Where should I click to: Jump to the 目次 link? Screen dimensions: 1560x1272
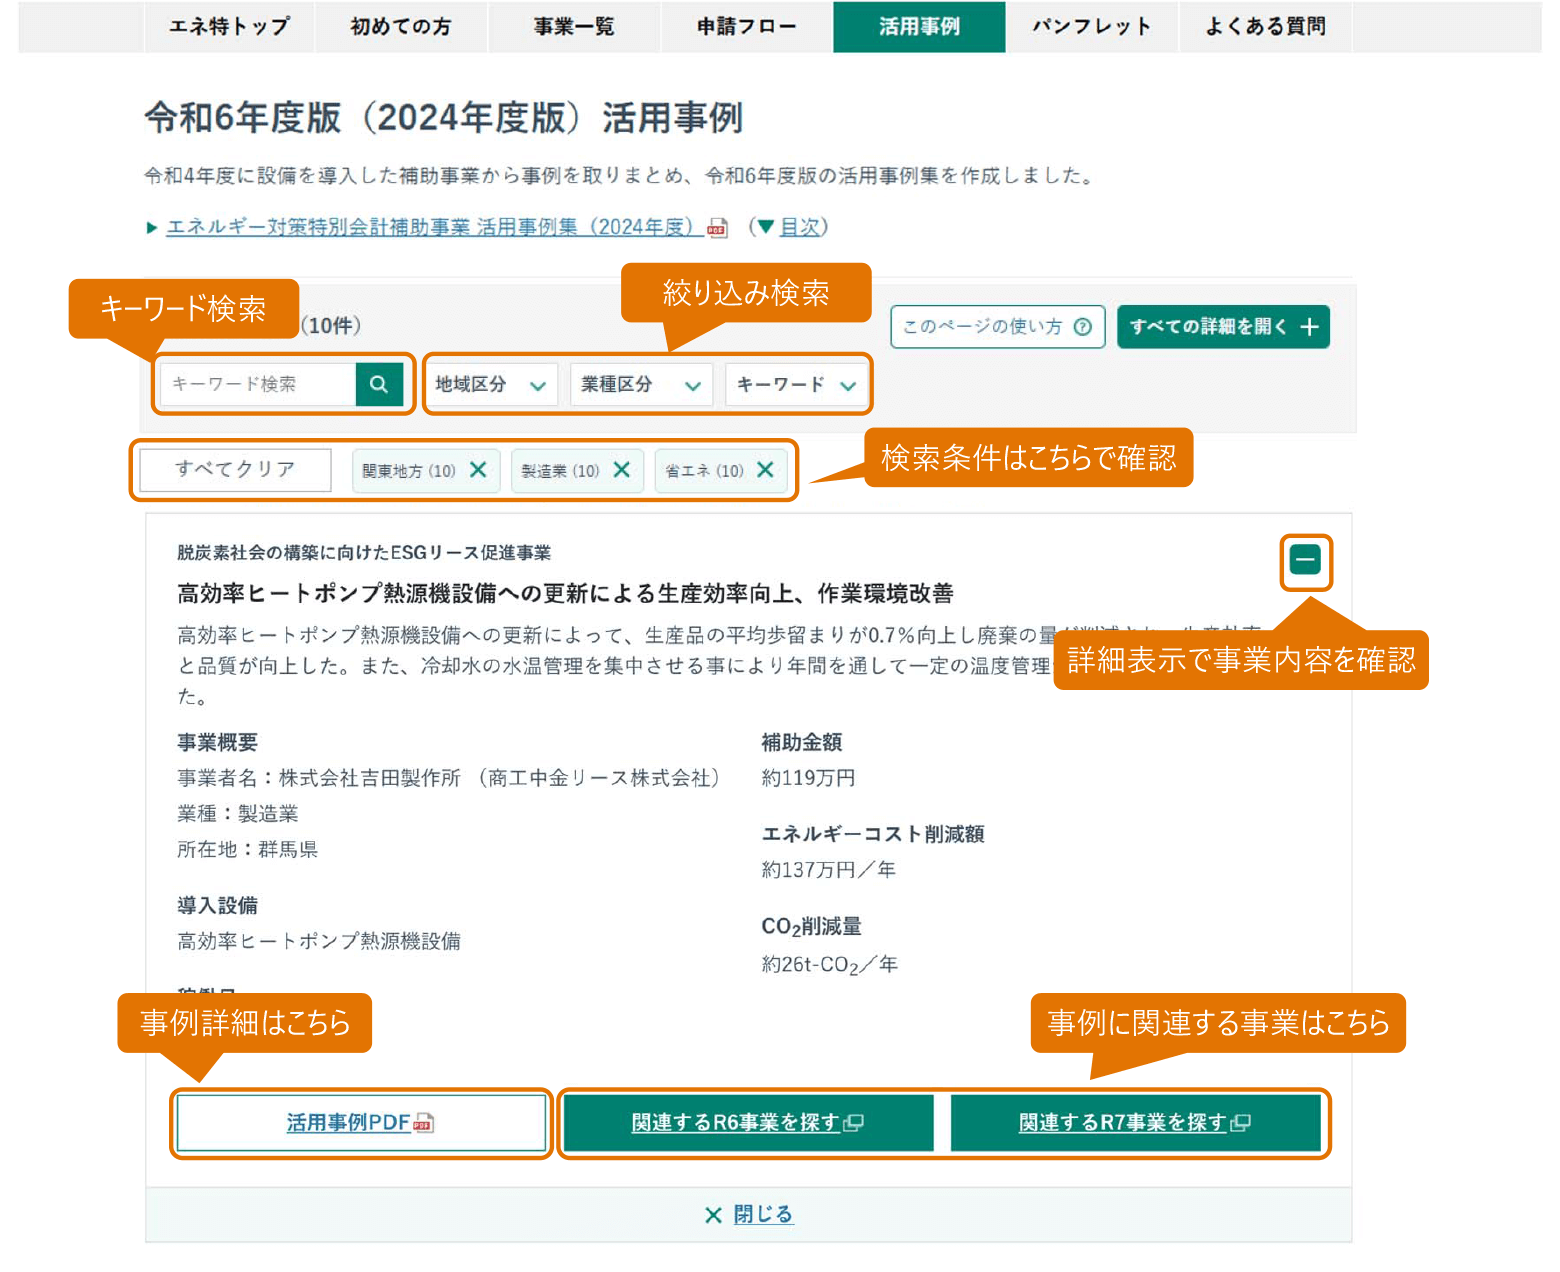coord(799,227)
